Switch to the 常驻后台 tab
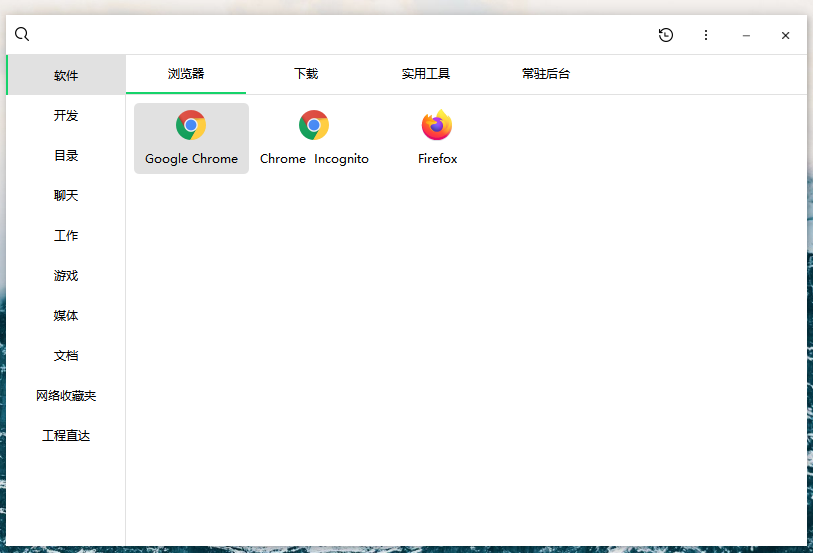 (545, 74)
